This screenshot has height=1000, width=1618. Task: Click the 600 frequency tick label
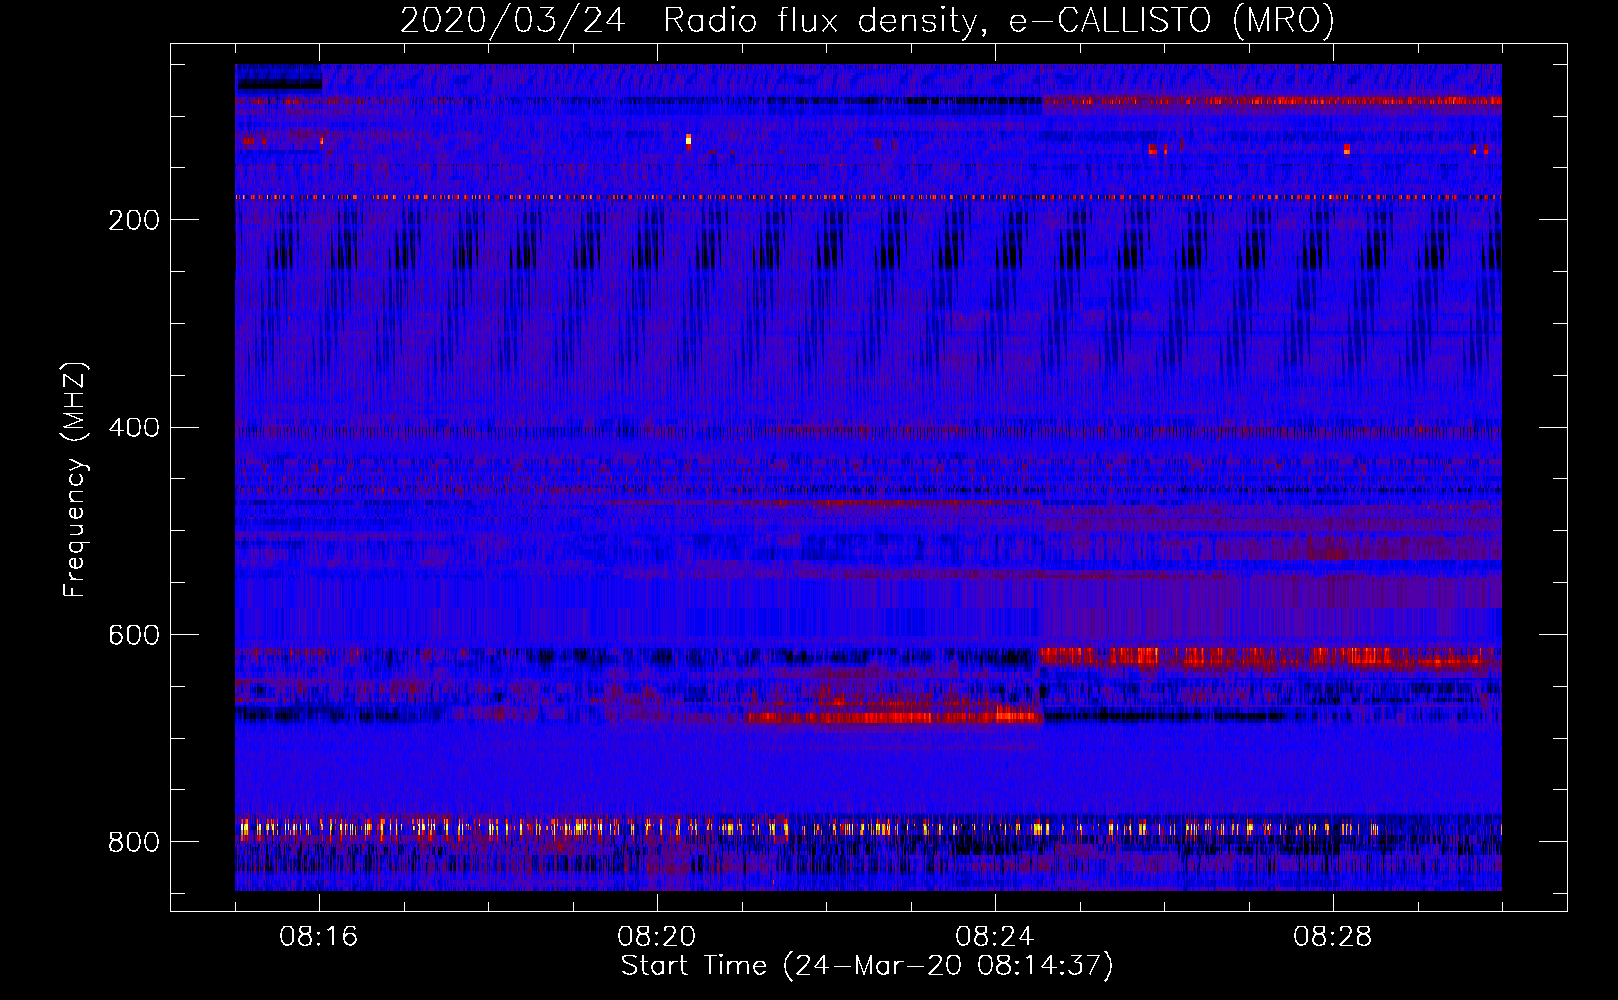click(x=133, y=635)
